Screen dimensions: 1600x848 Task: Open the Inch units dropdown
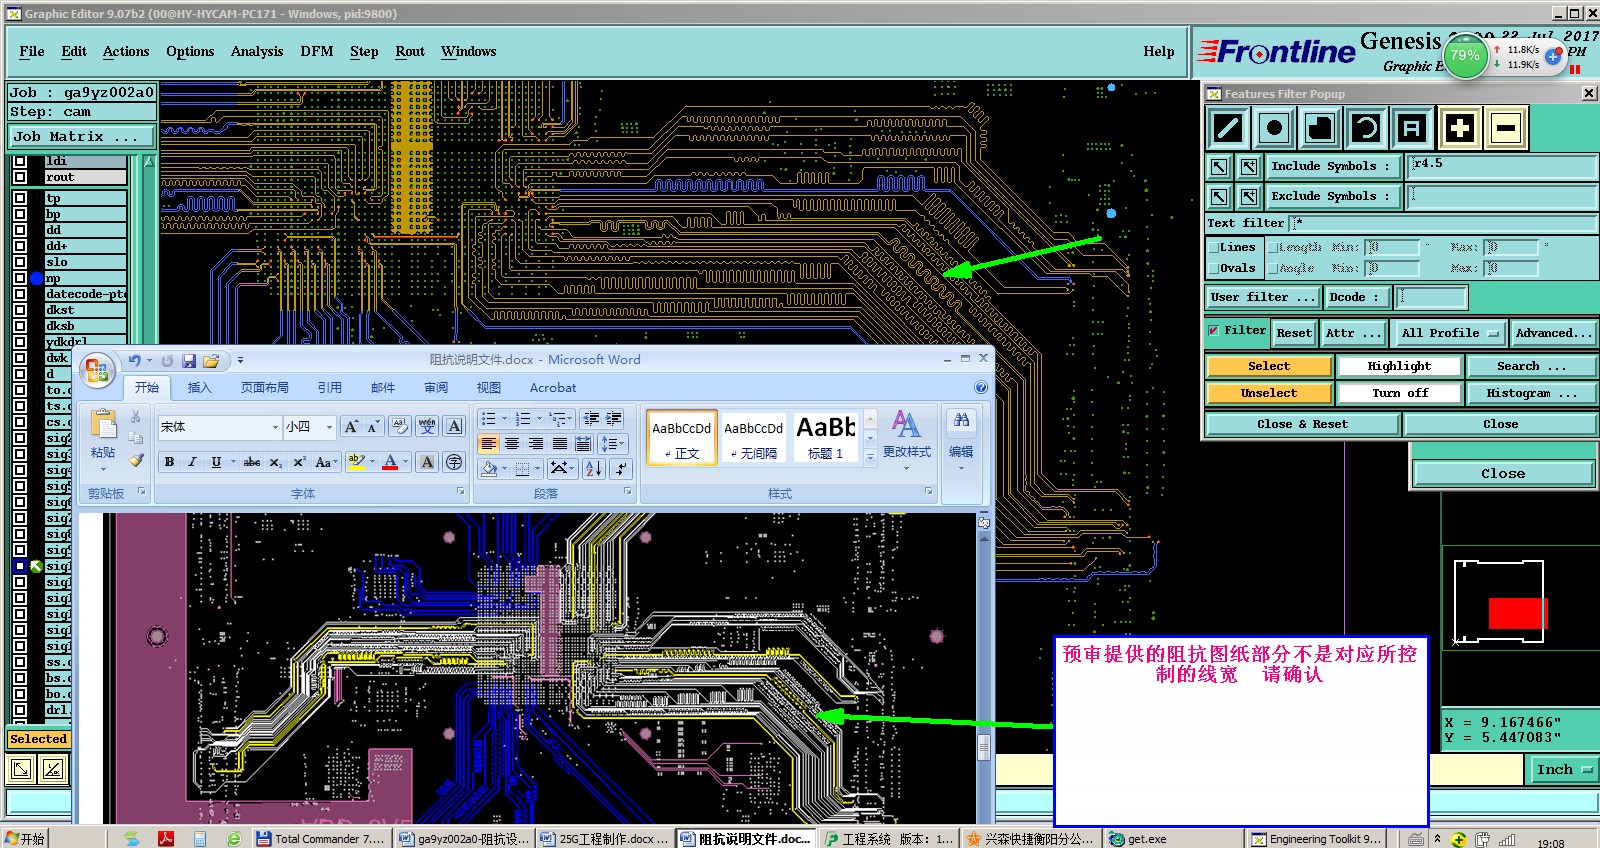point(1562,769)
